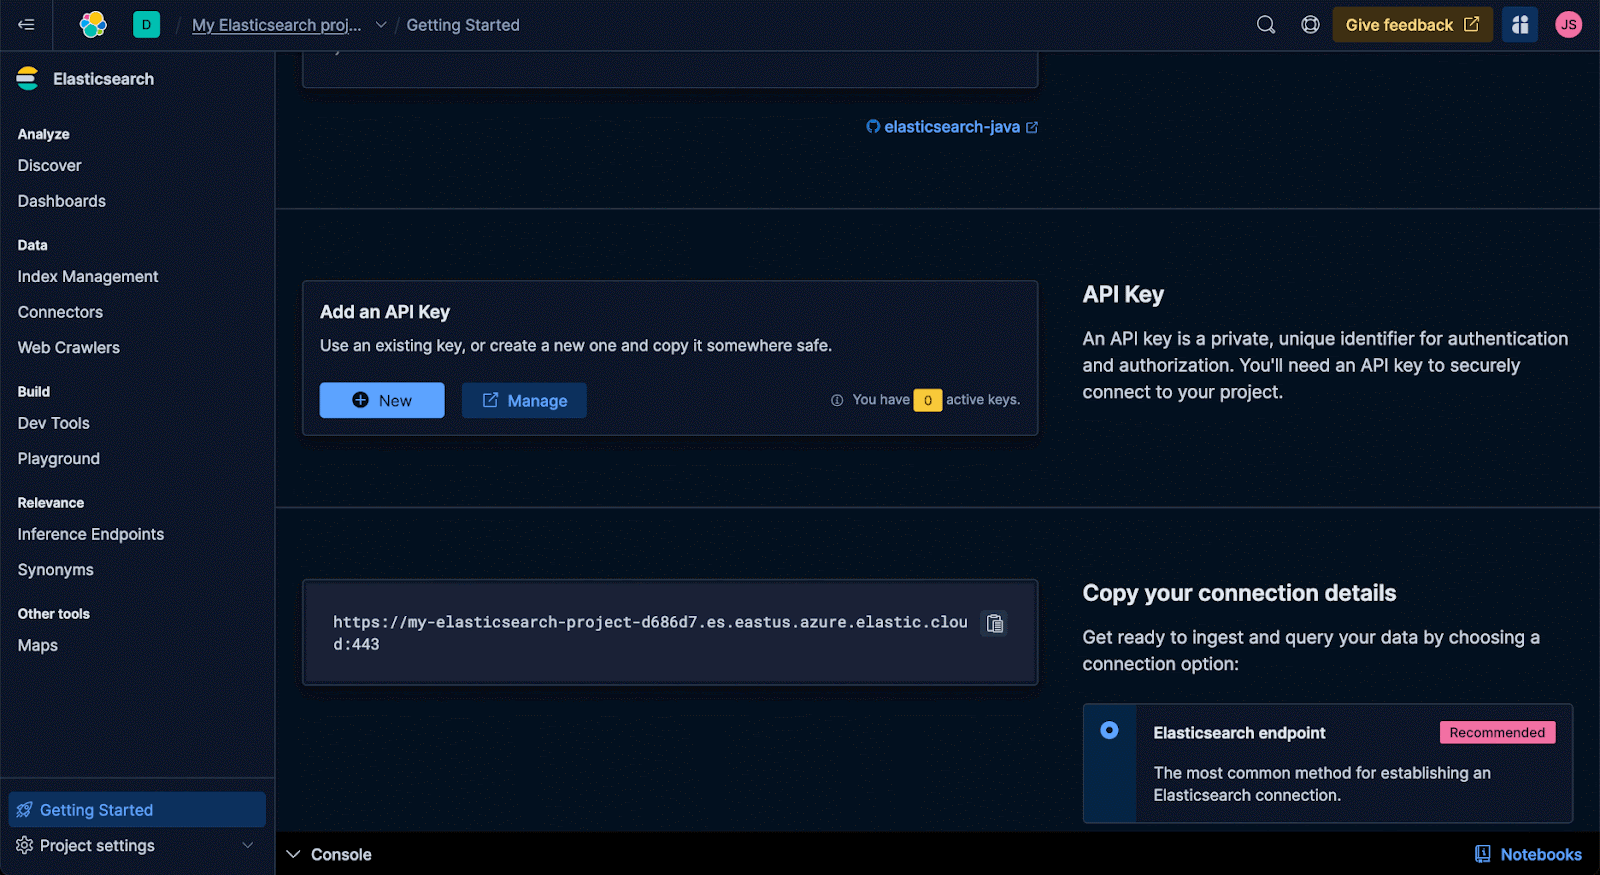Click the green D deployment badge
Screen dimensions: 1600x875
point(146,25)
